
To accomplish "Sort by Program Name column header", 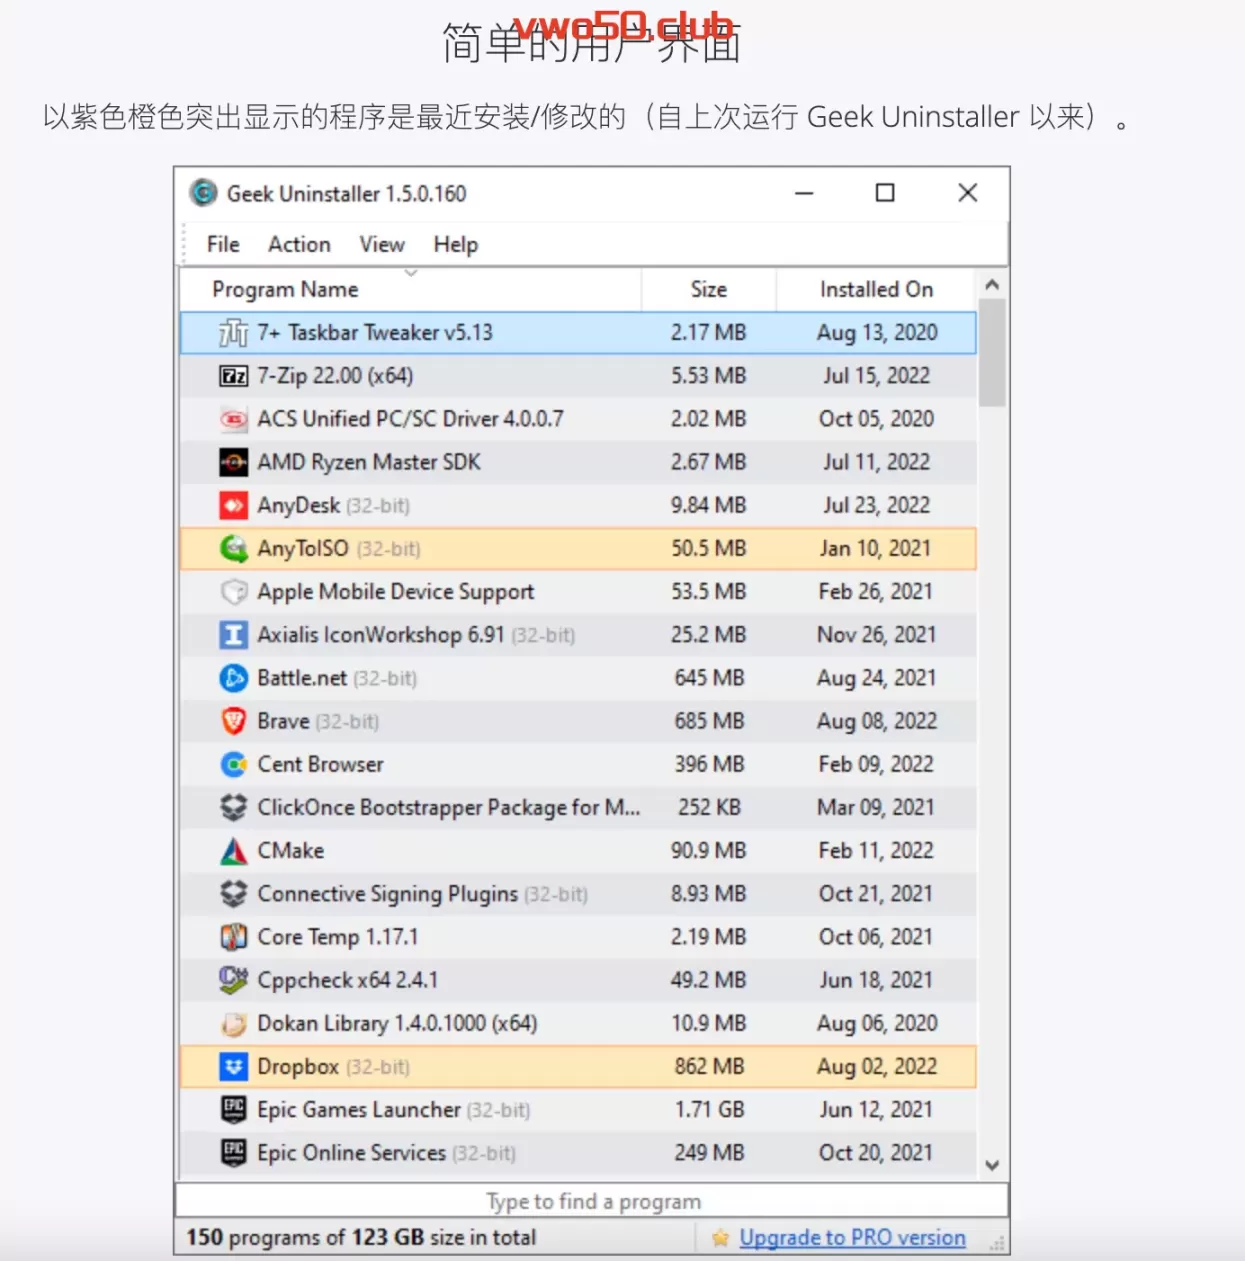I will click(x=285, y=290).
